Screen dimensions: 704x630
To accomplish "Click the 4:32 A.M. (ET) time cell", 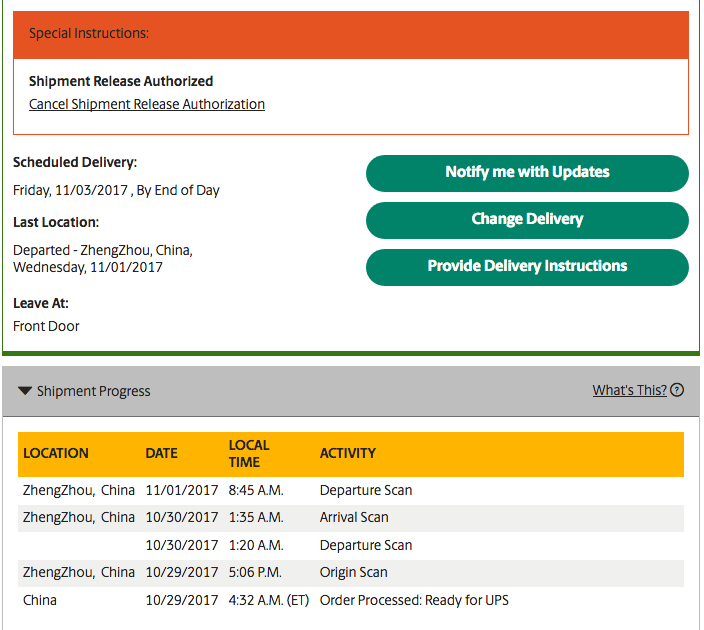I will 269,600.
